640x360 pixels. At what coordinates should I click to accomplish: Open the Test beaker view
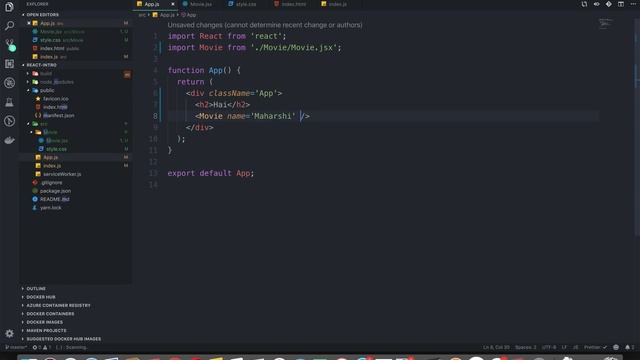pyautogui.click(x=9, y=102)
